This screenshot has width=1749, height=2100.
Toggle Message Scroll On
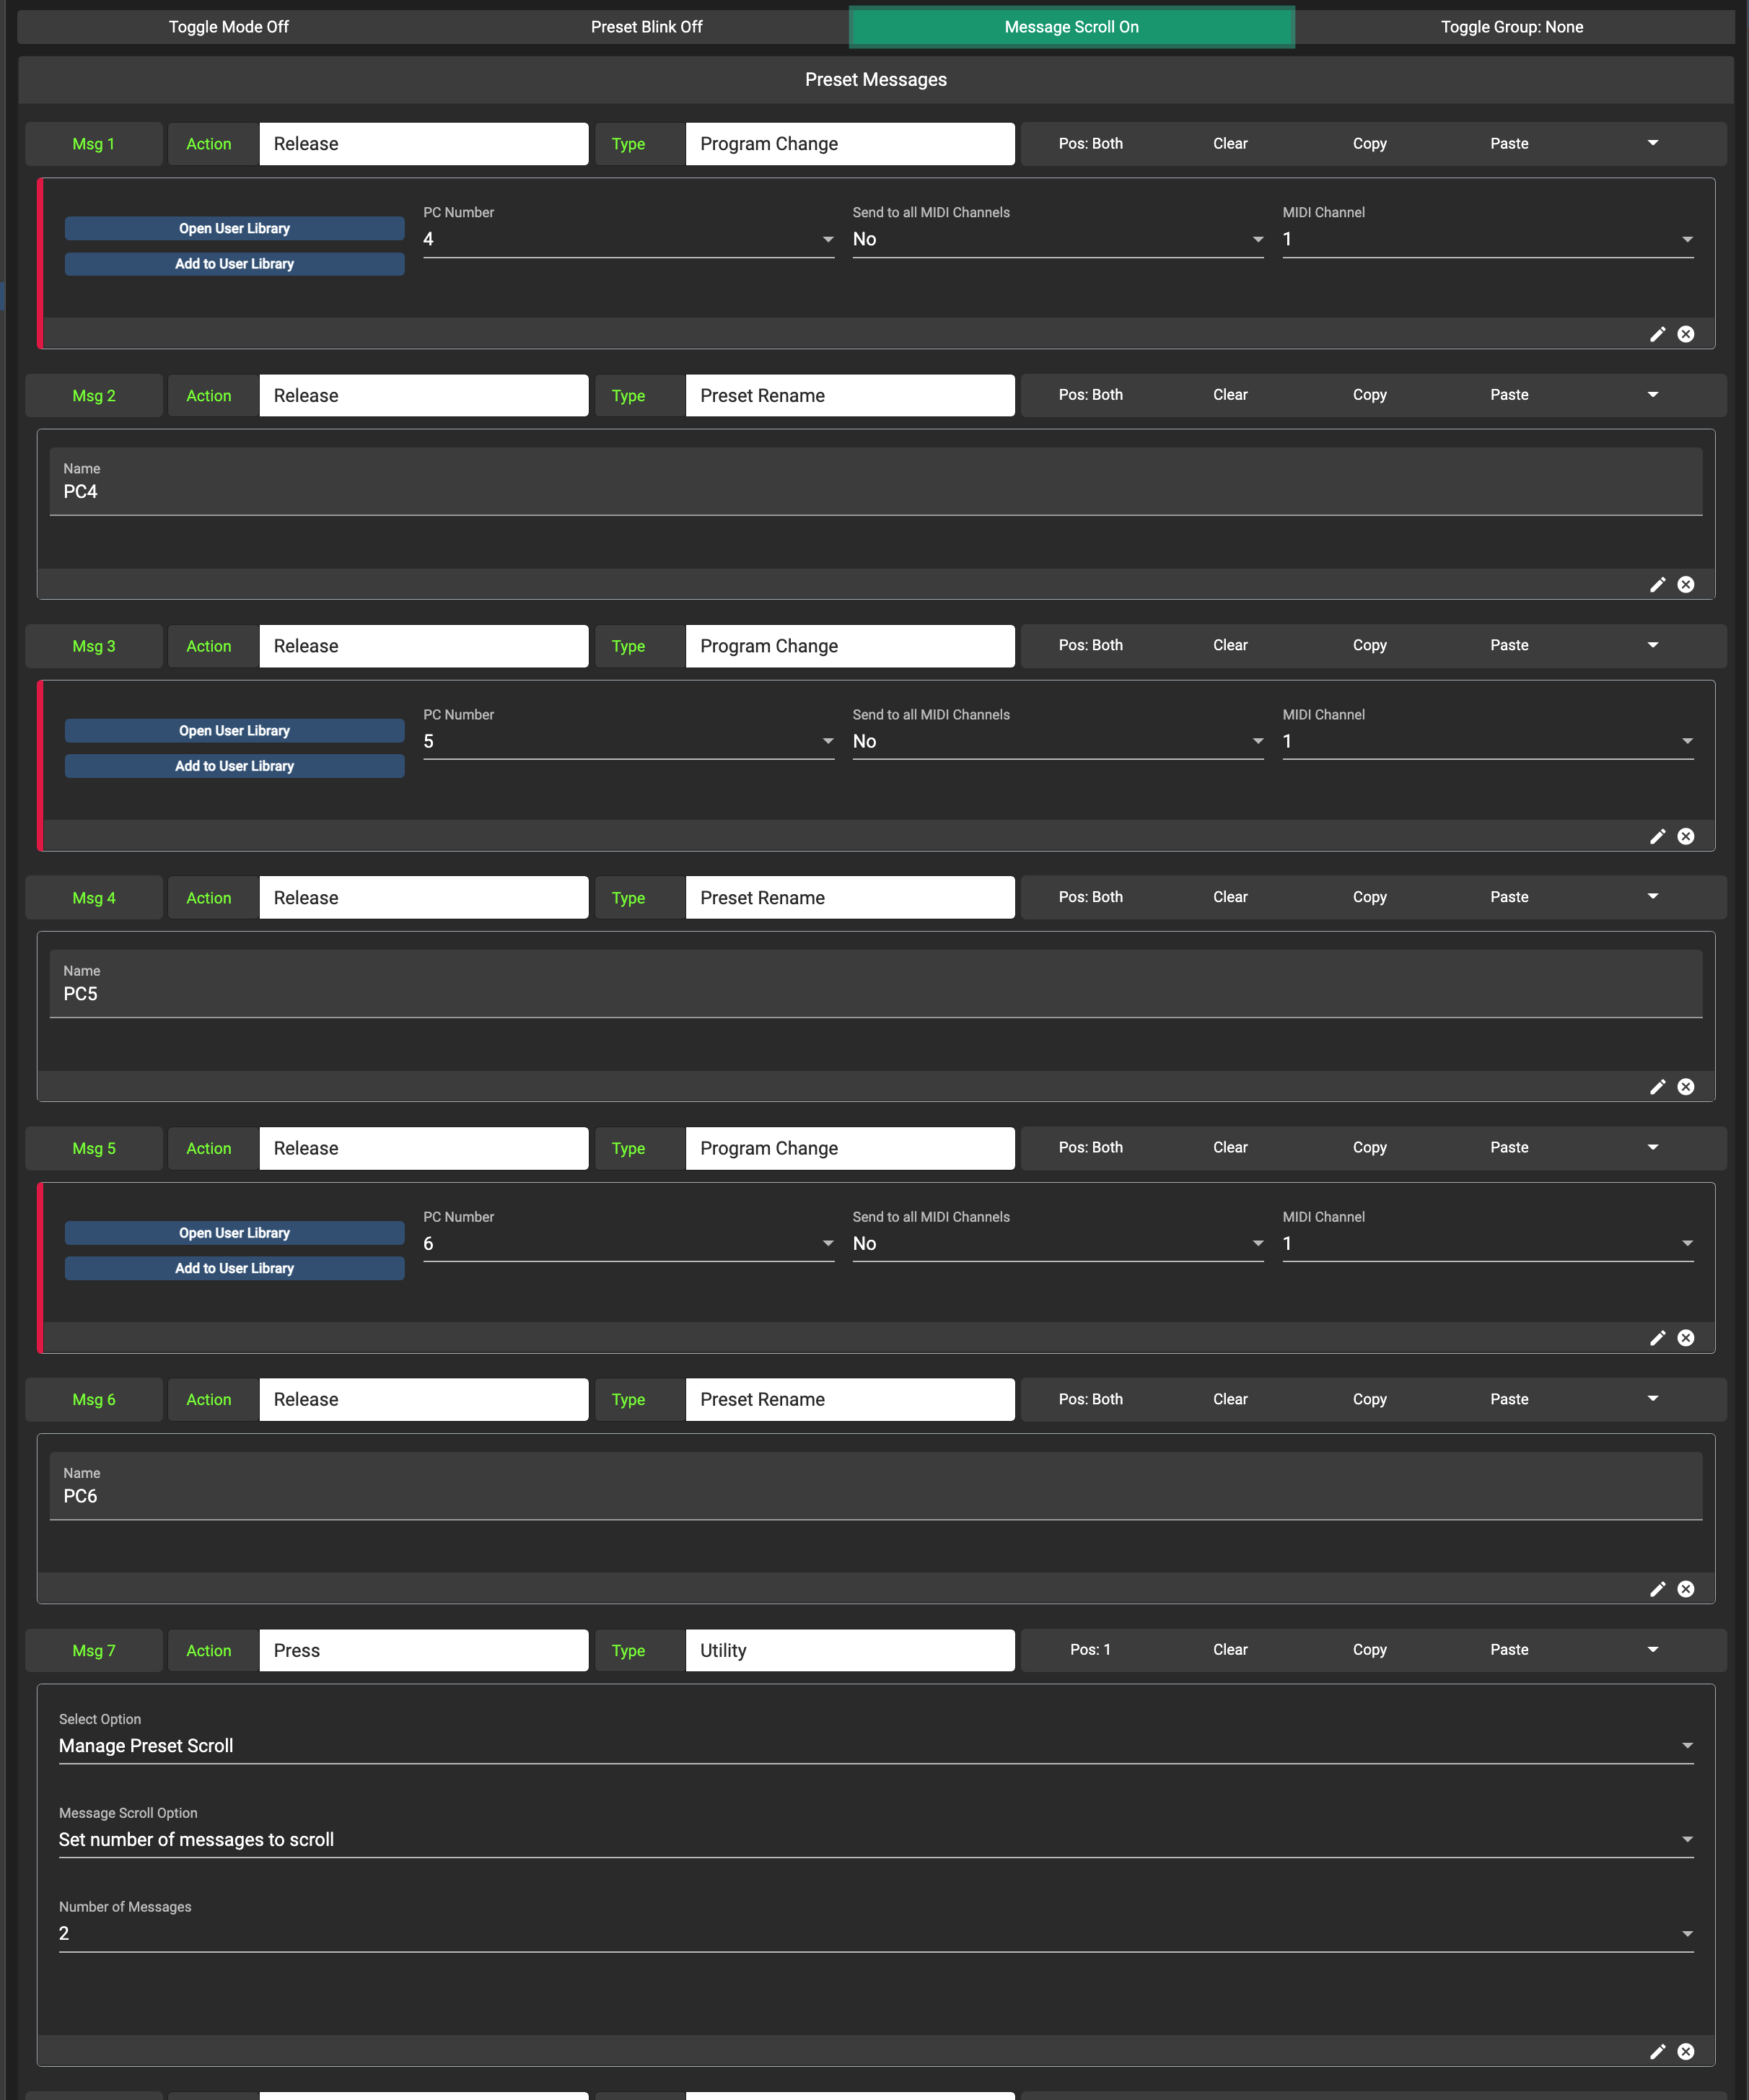point(1071,27)
